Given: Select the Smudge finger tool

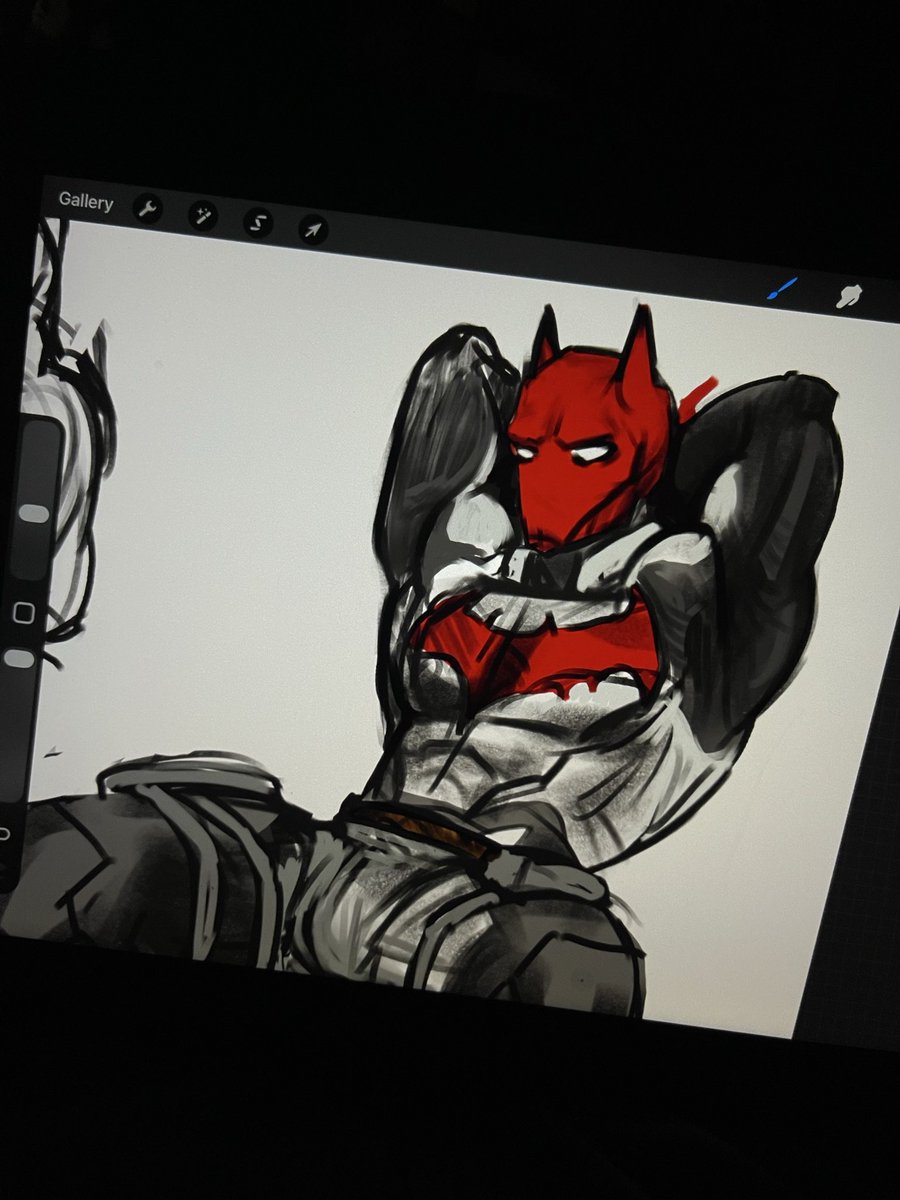Looking at the screenshot, I should (x=850, y=296).
